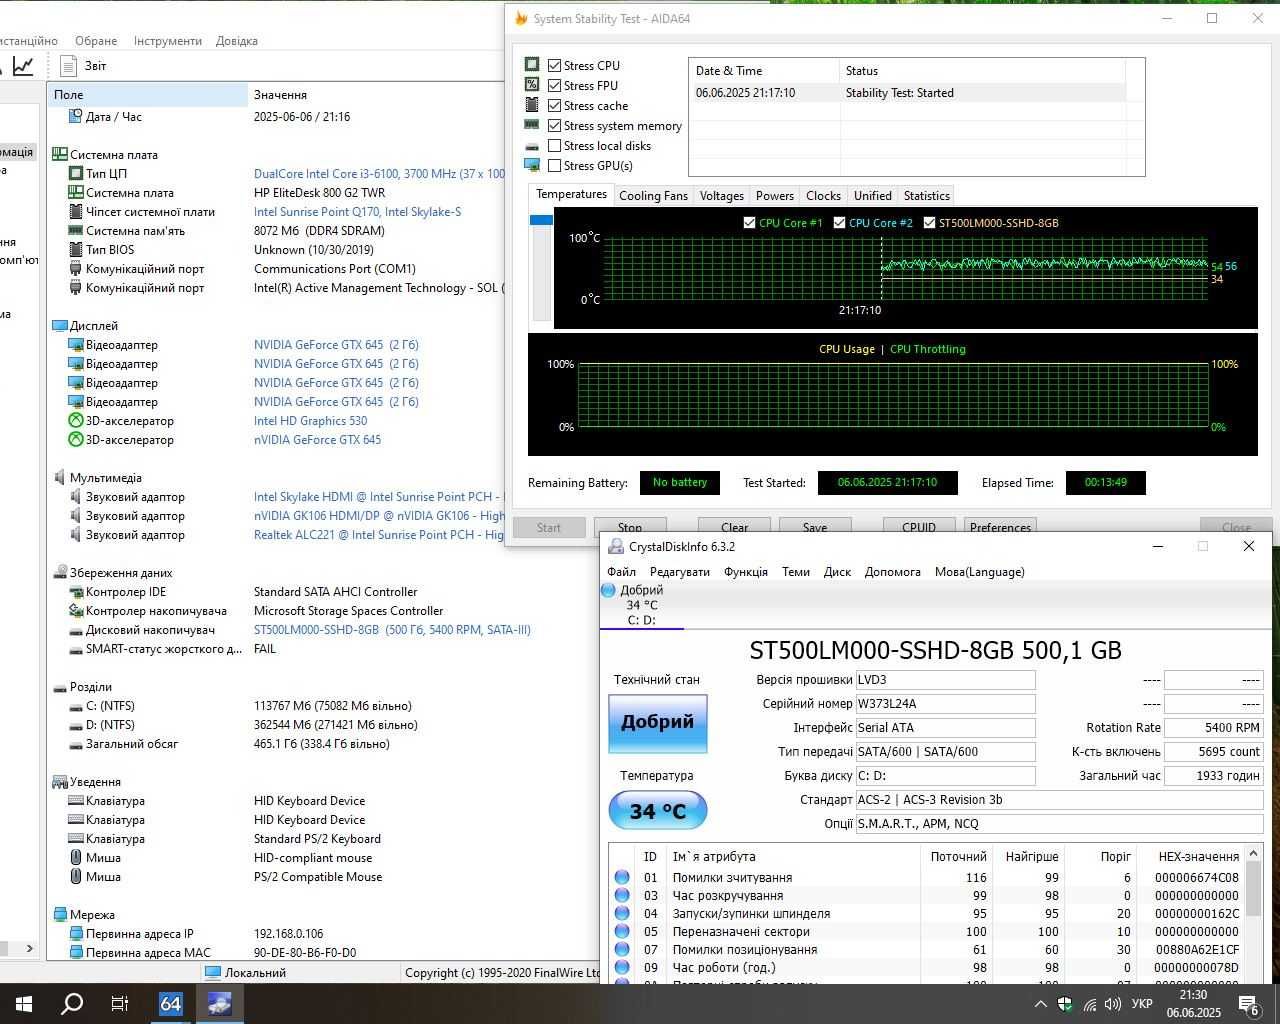This screenshot has height=1024, width=1280.
Task: Open the Мова(Language) menu
Action: (980, 572)
